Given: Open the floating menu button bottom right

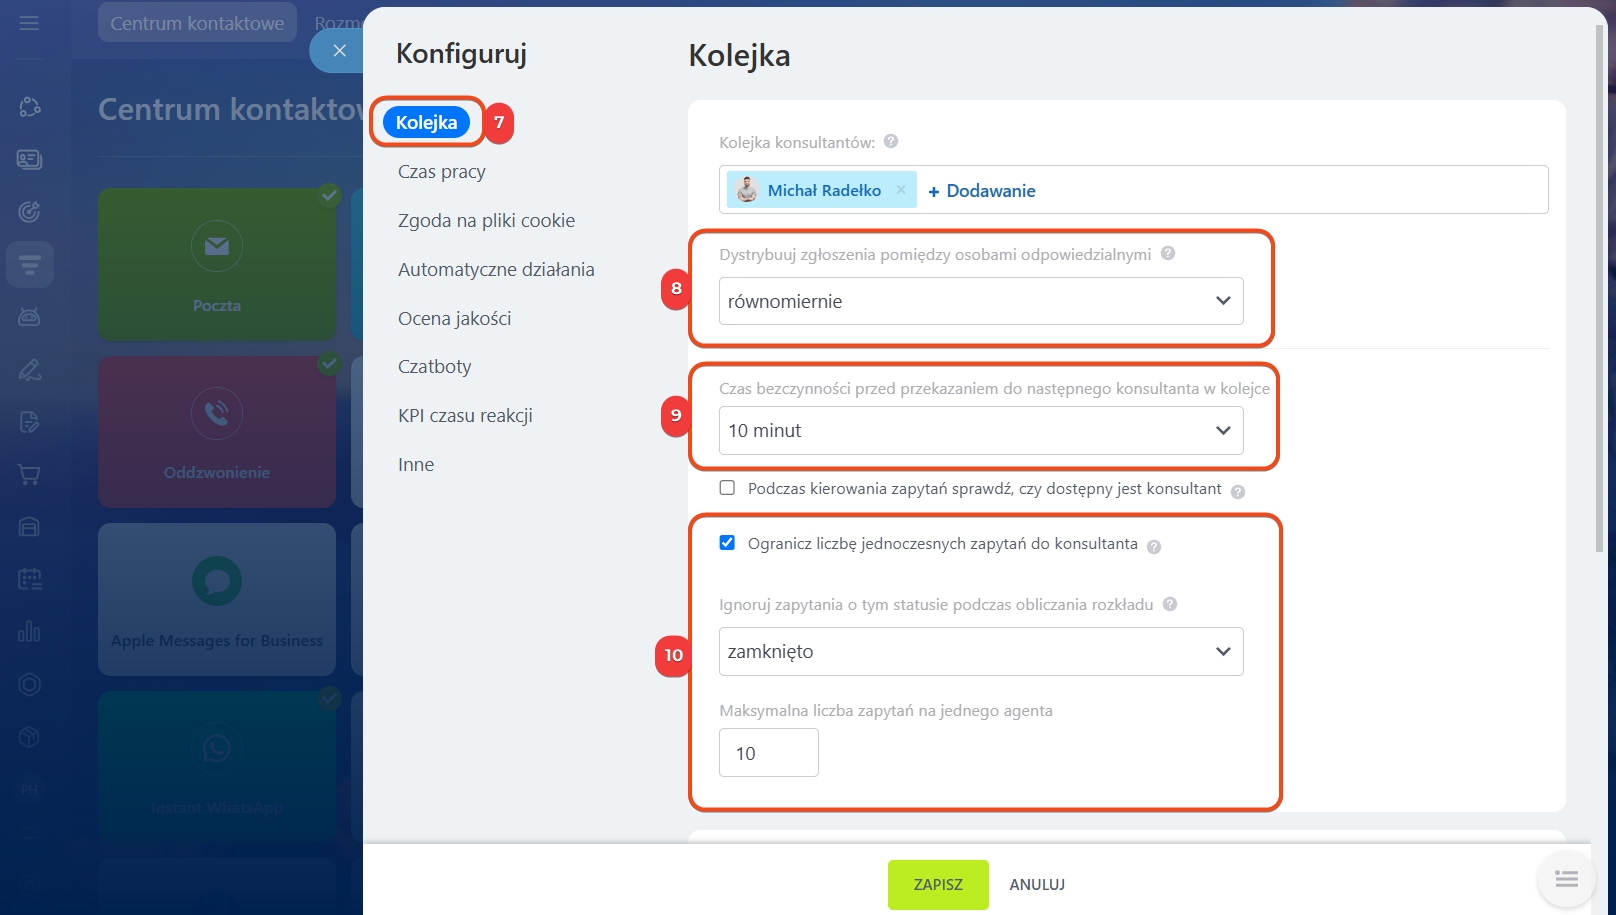Looking at the screenshot, I should coord(1566,879).
